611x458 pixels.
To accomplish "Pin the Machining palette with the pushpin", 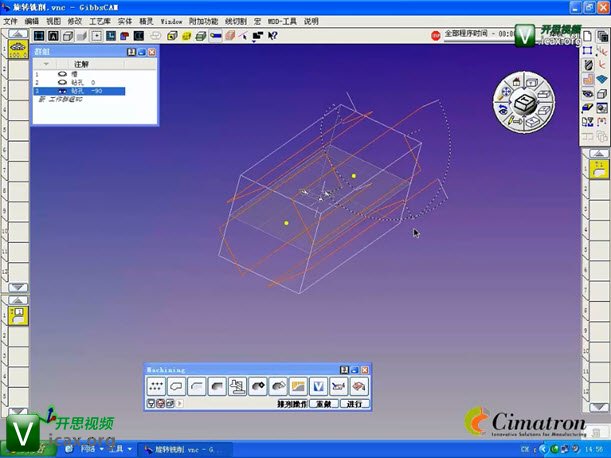I will 344,370.
